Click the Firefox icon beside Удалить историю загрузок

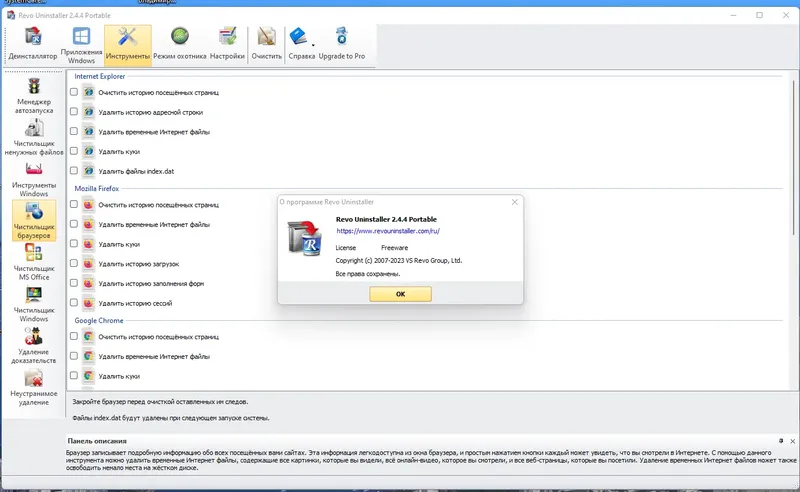[x=89, y=263]
